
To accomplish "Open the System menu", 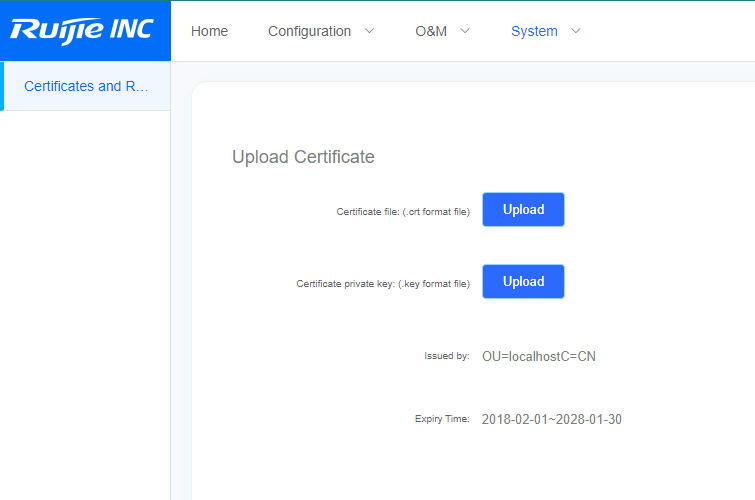I will click(534, 31).
